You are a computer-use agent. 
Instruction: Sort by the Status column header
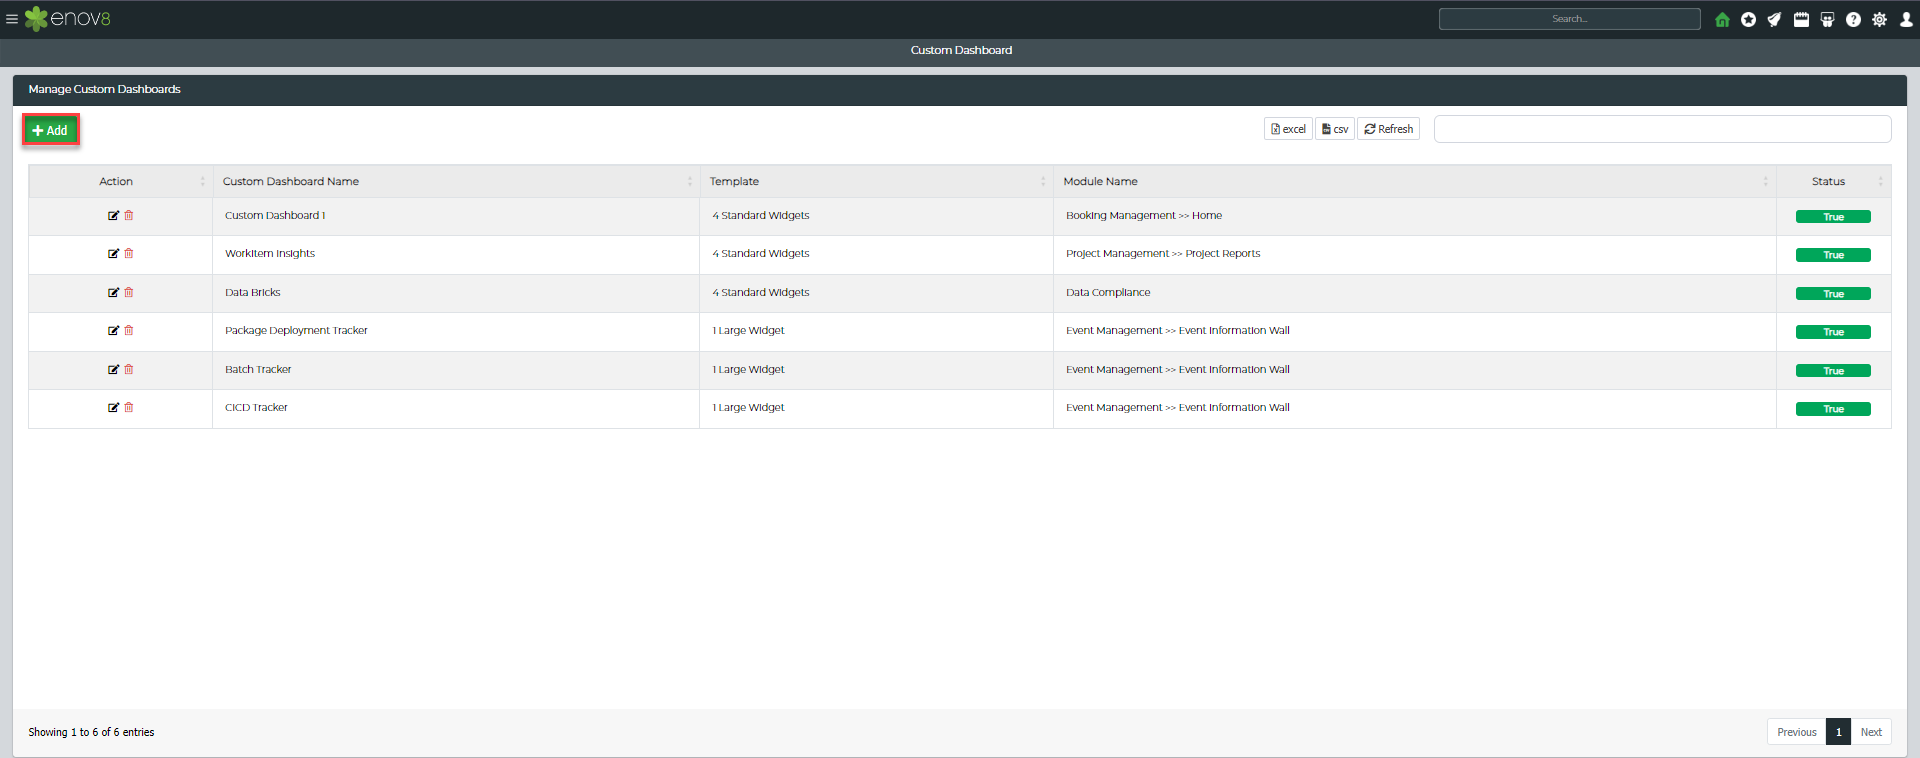[1834, 181]
